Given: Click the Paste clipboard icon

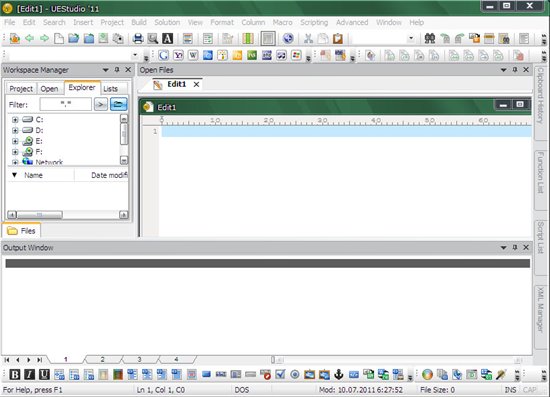Looking at the screenshot, I should pyautogui.click(x=338, y=38).
